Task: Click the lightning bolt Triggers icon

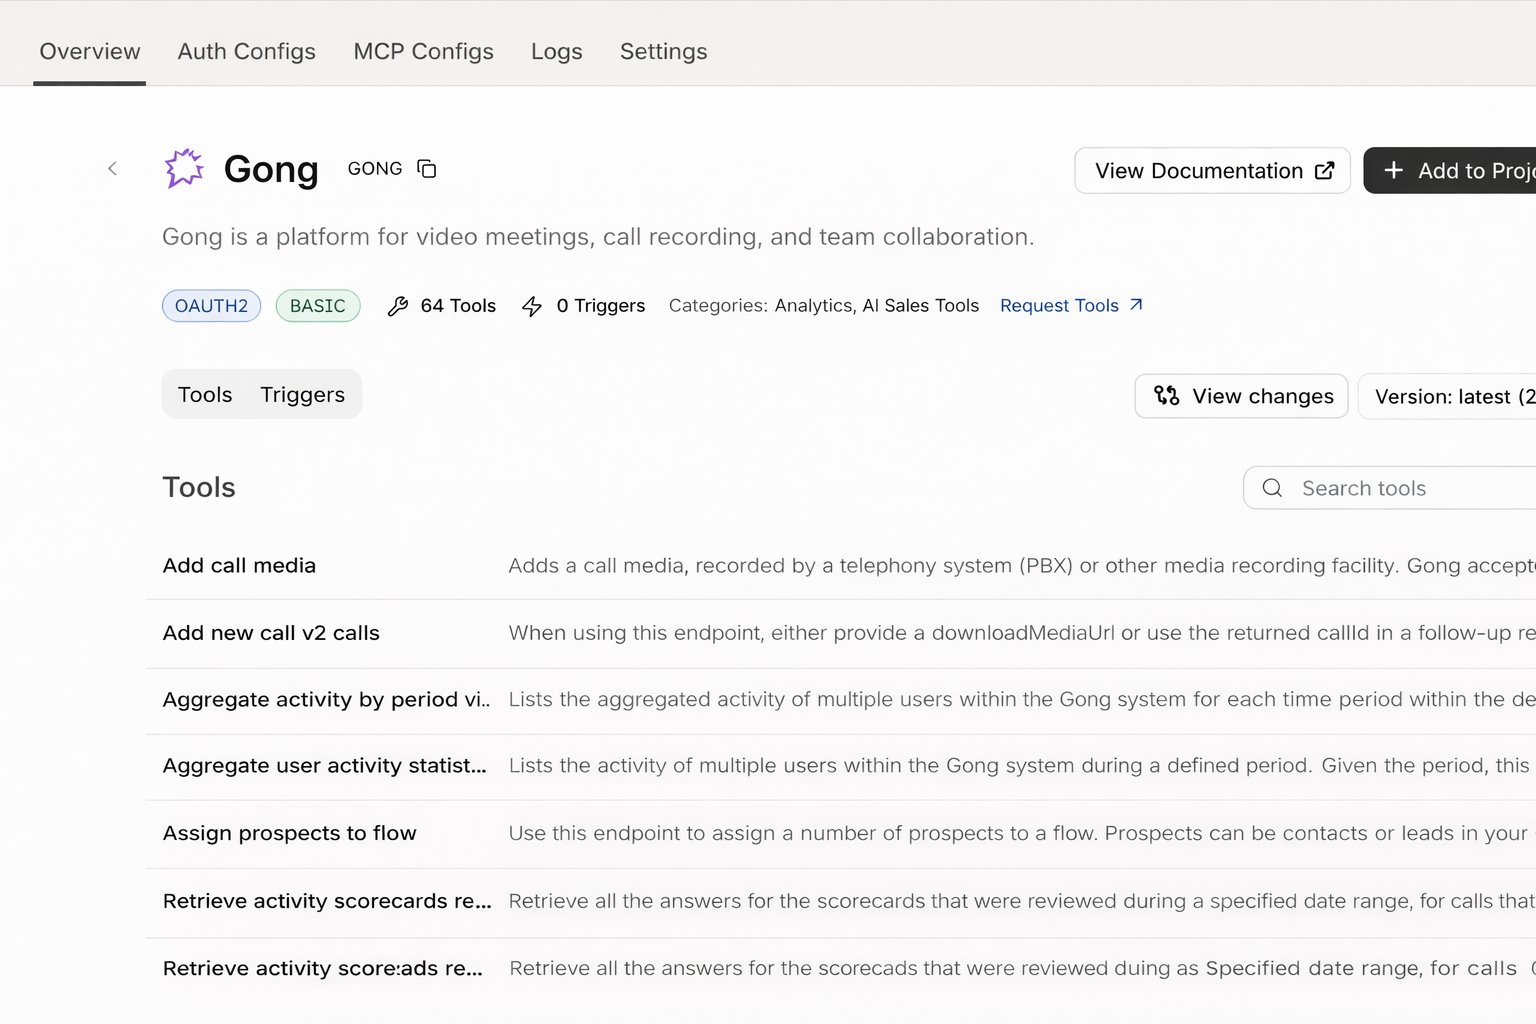Action: pos(532,306)
